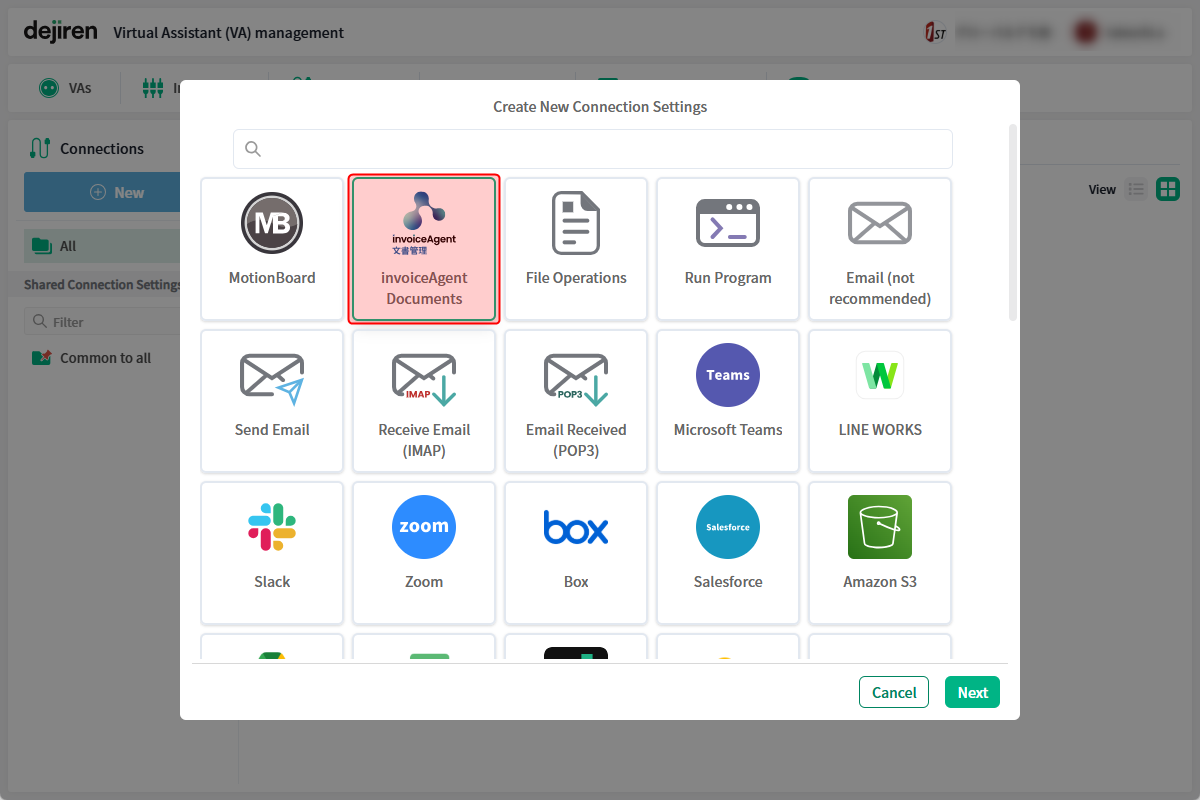Cancel the Create New Connection dialog

pyautogui.click(x=894, y=692)
